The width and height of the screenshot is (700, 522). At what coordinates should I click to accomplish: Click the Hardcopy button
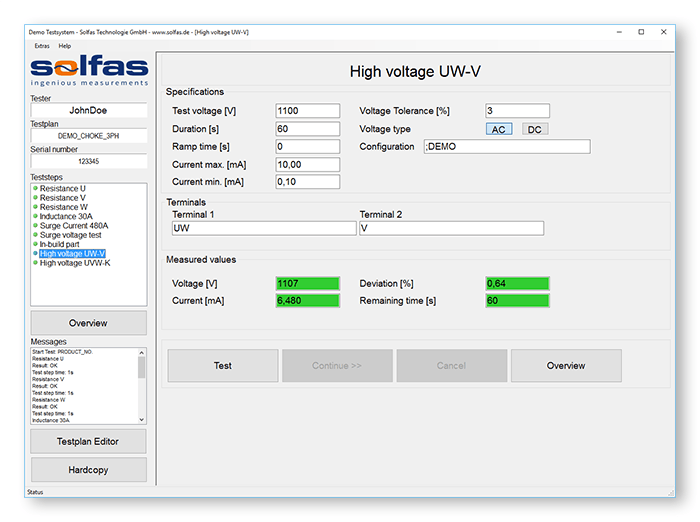coord(88,470)
